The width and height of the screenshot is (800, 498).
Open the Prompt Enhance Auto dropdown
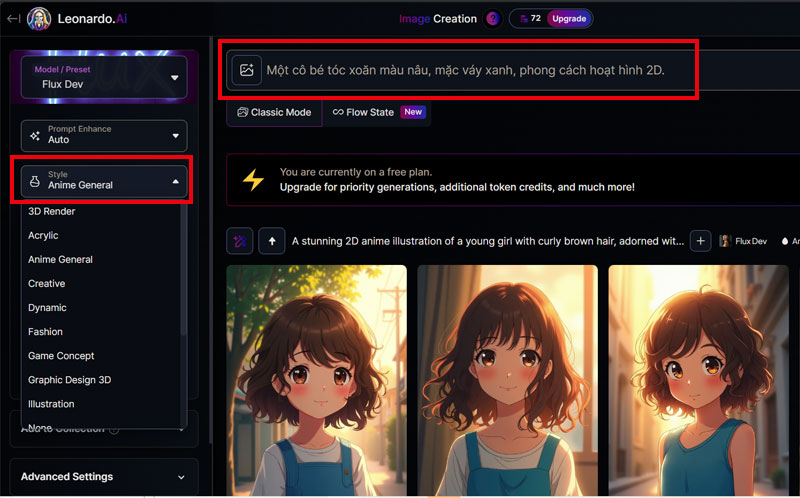(104, 135)
